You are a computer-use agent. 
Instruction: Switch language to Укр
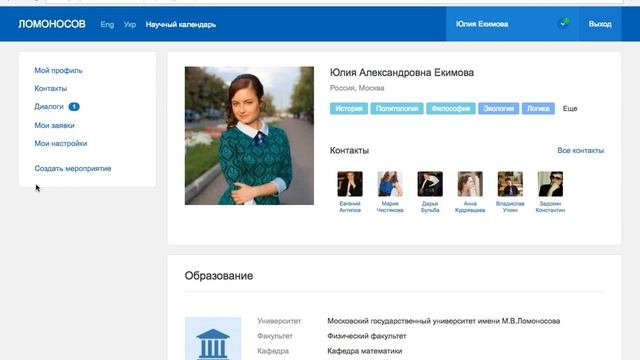point(130,24)
